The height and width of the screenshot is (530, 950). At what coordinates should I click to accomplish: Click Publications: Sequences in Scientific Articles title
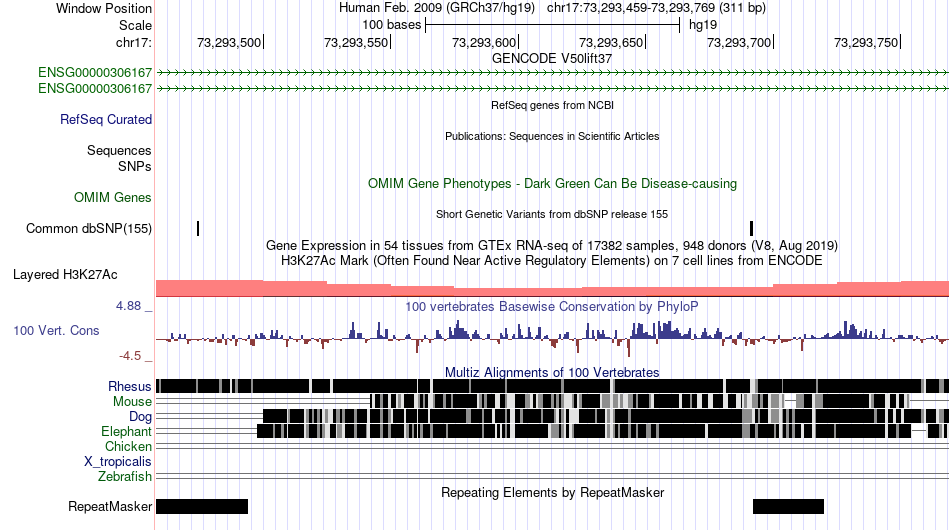coord(552,136)
